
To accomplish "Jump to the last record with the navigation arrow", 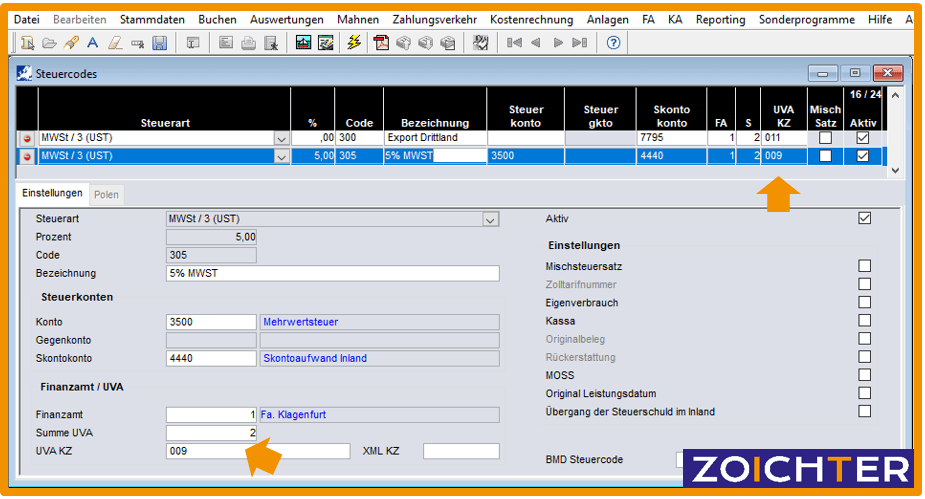I will (x=580, y=43).
